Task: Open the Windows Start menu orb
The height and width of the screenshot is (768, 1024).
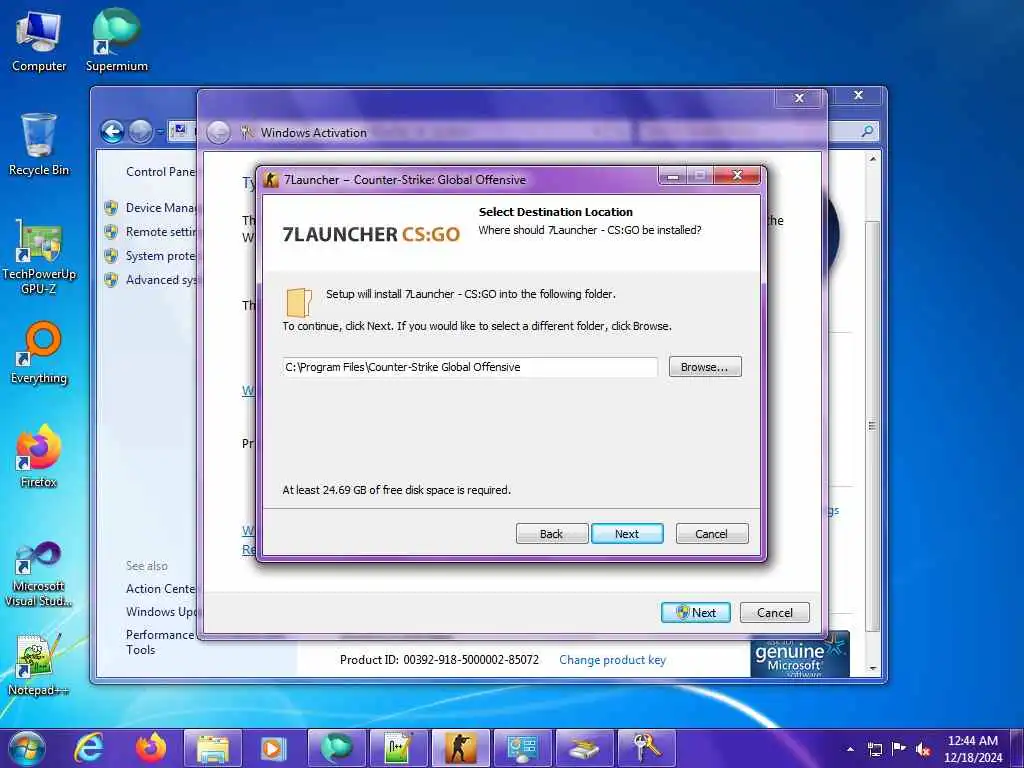Action: pyautogui.click(x=26, y=748)
